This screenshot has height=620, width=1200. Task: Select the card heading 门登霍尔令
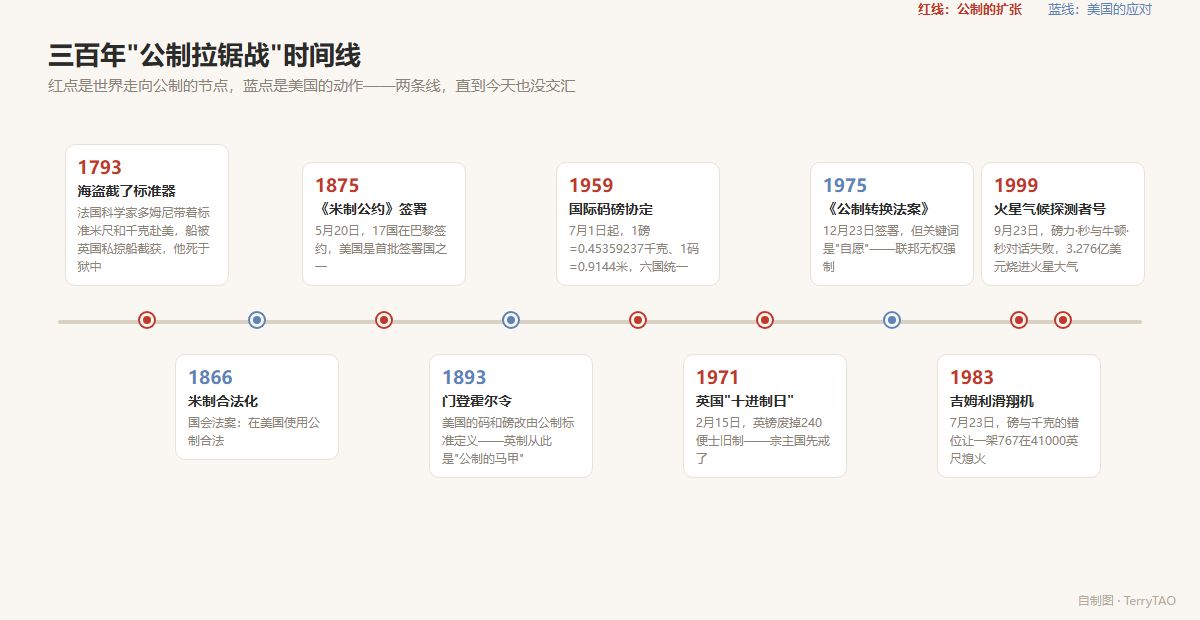(x=477, y=401)
